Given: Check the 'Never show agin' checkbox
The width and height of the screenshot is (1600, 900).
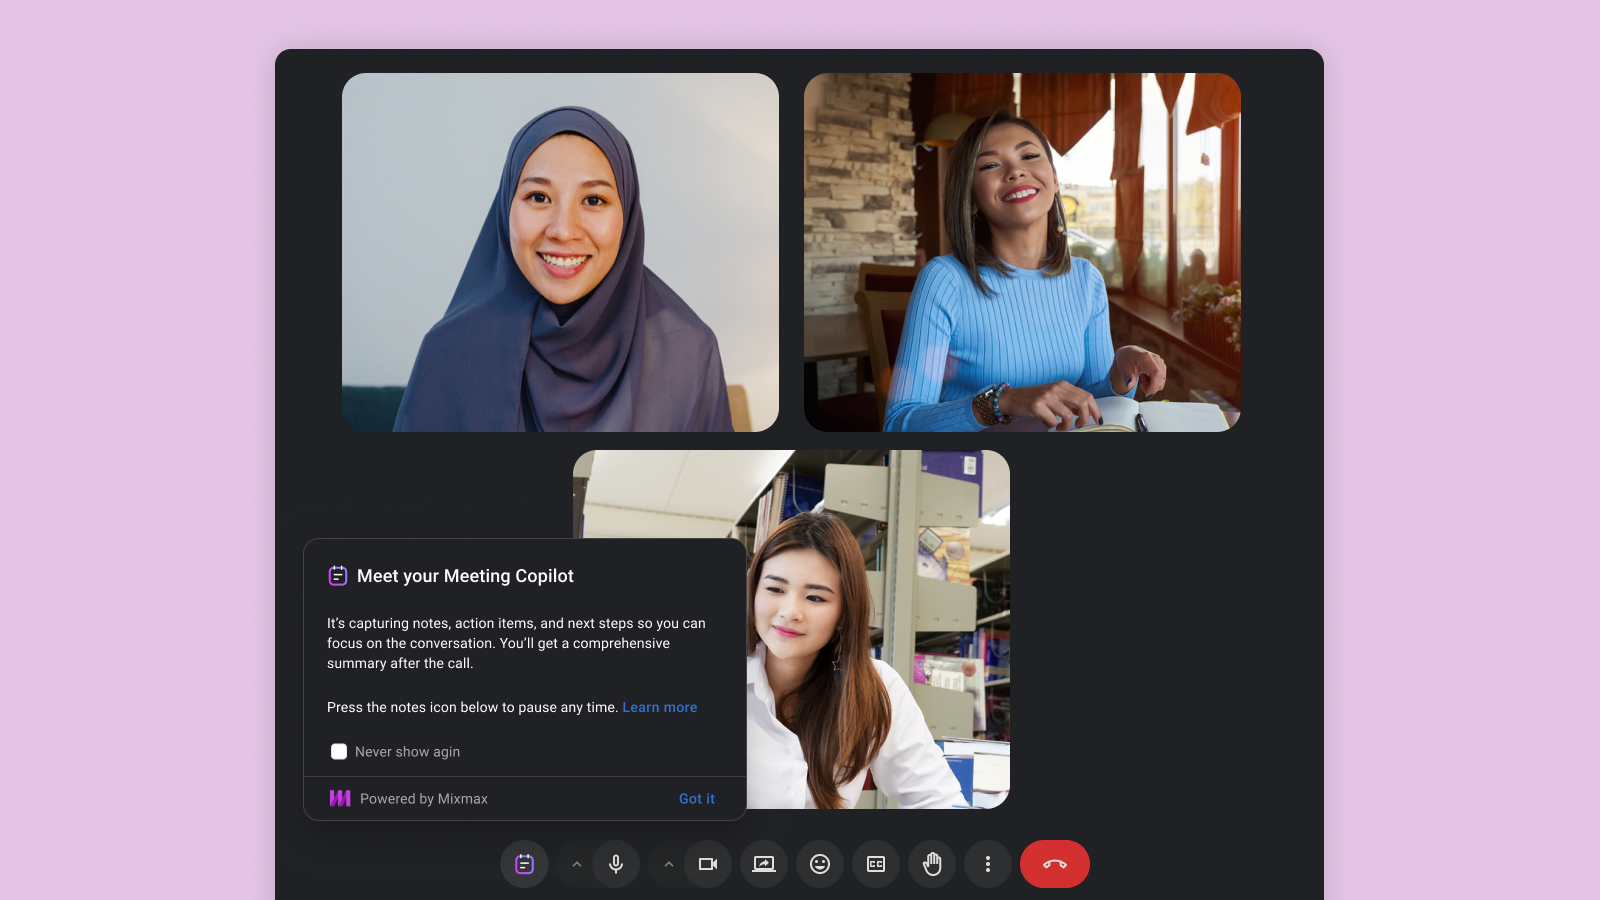Looking at the screenshot, I should coord(339,751).
